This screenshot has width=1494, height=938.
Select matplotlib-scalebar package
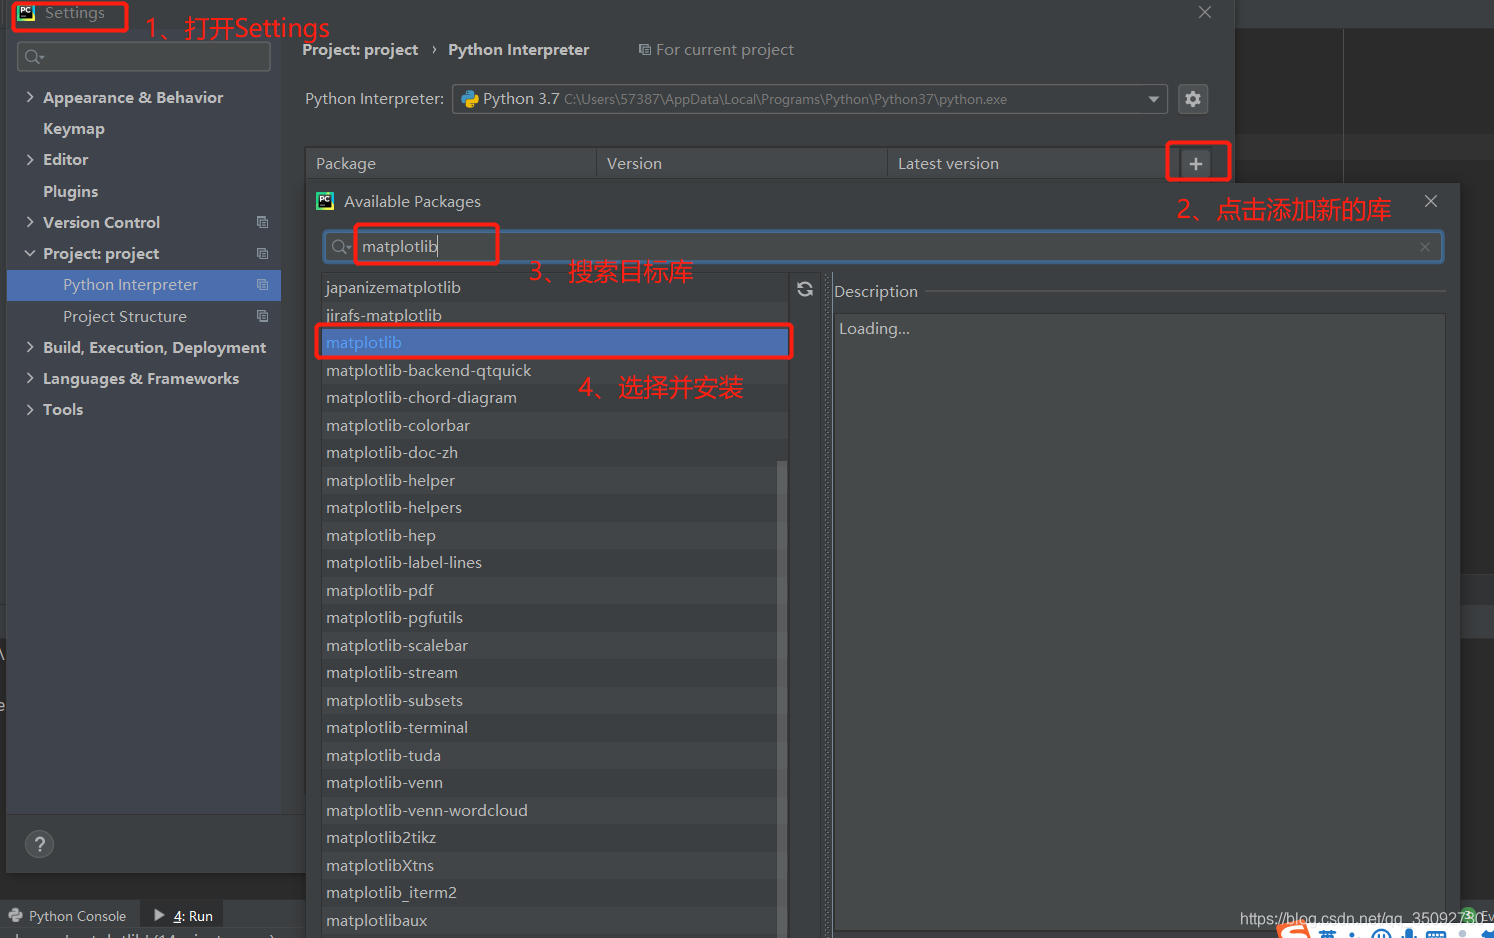pos(550,645)
